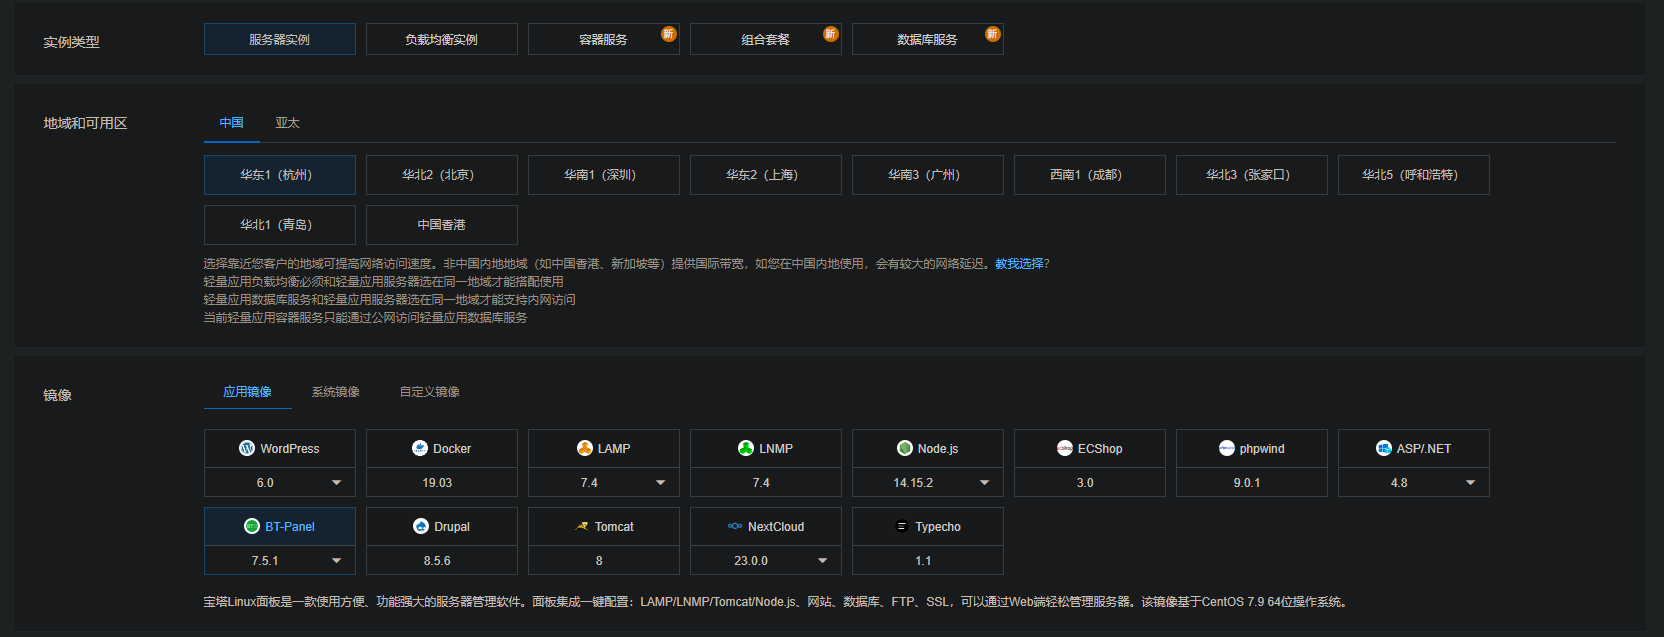Click the Tomcat cat icon
Viewport: 1664px width, 637px height.
coord(582,526)
